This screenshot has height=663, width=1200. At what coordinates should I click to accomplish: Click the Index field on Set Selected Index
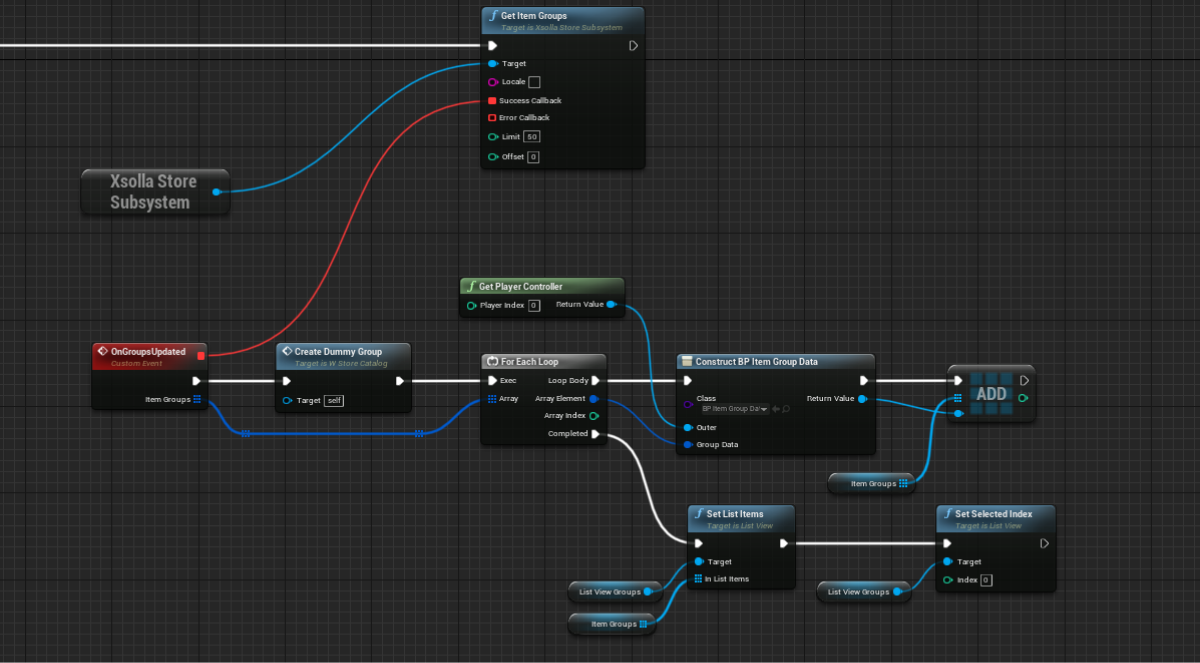986,580
